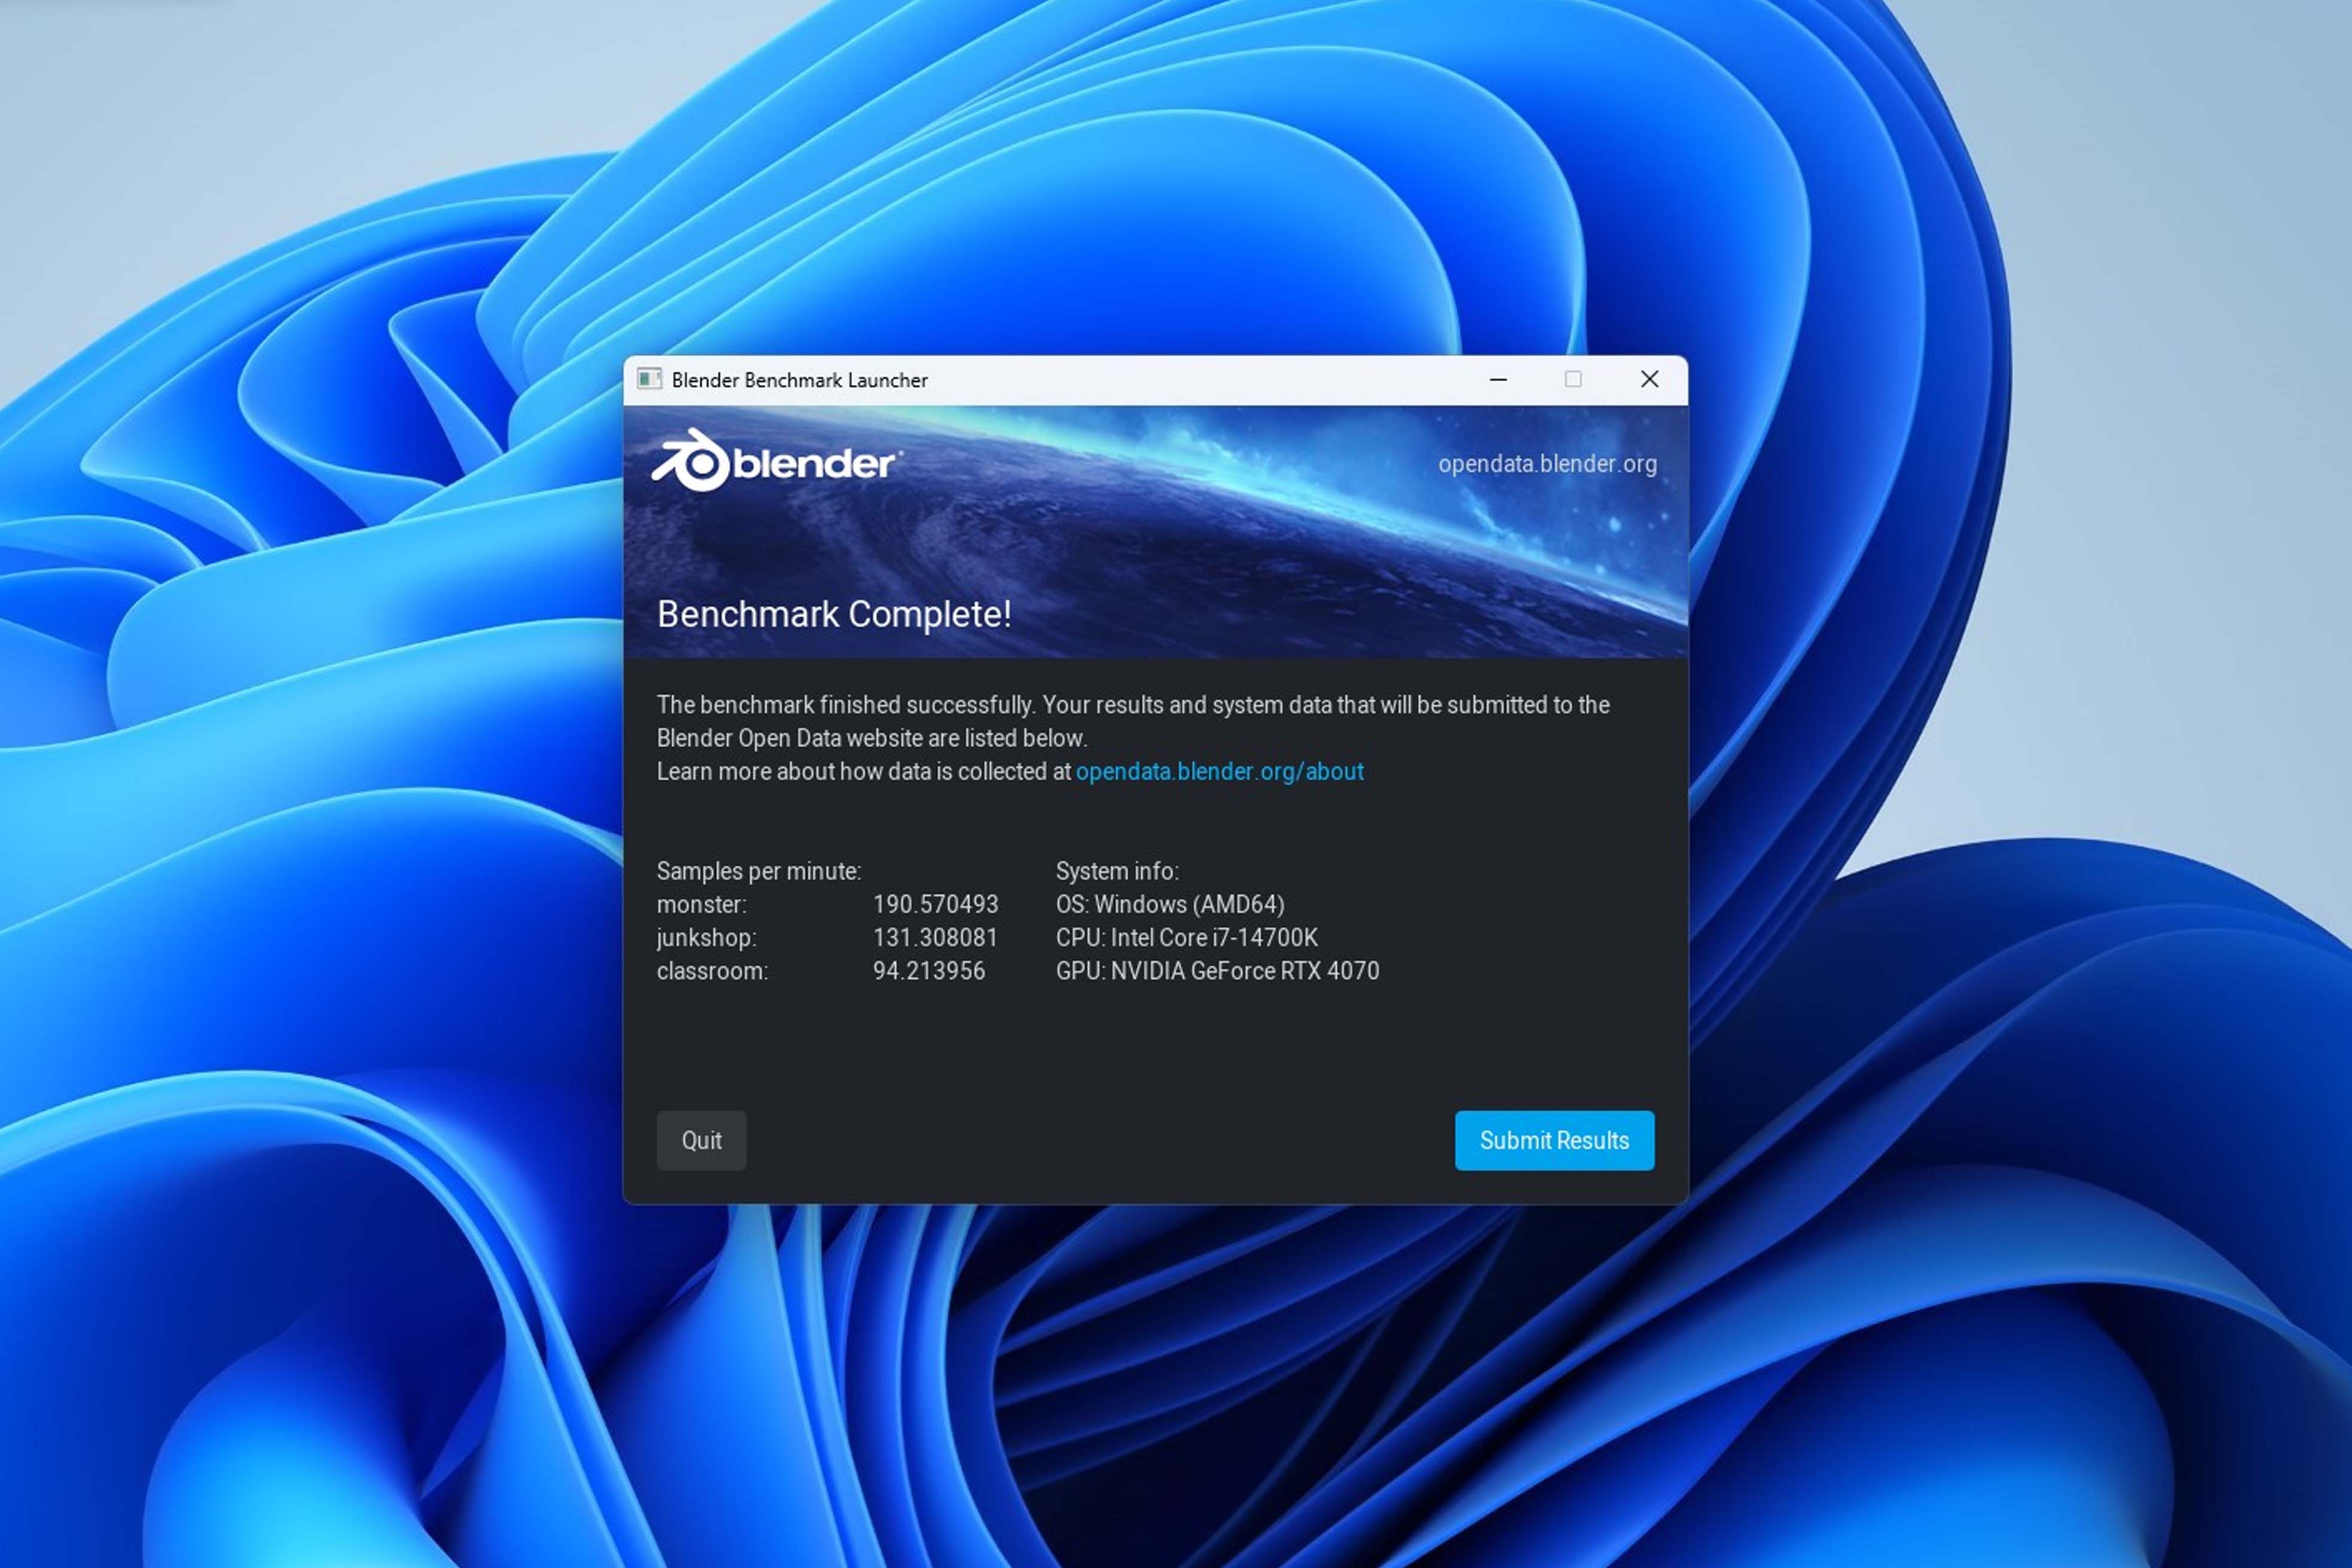The height and width of the screenshot is (1568, 2352).
Task: Click the 'CPU: Intel Core i7-14700K' line
Action: [x=1187, y=938]
